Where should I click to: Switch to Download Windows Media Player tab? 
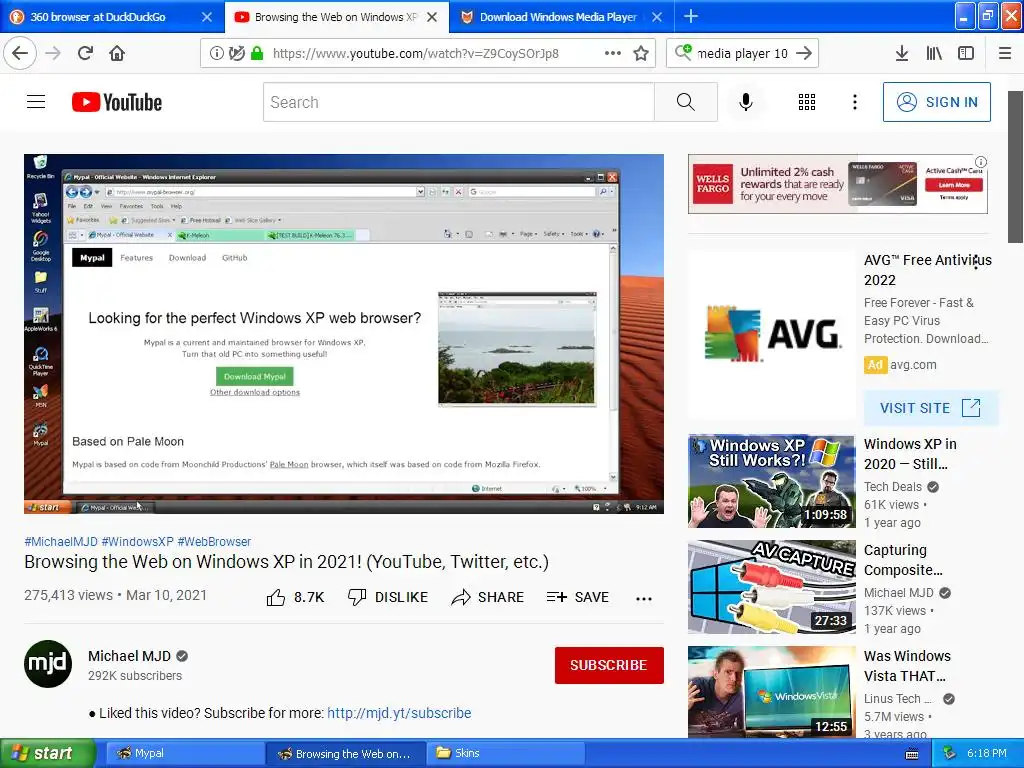click(558, 17)
